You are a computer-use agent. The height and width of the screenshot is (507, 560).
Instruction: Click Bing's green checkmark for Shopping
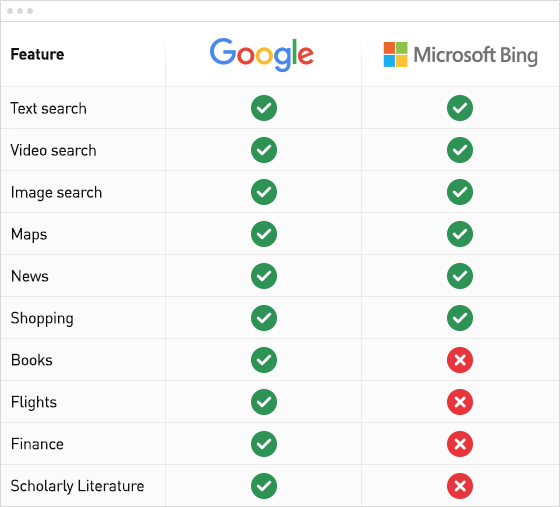[460, 318]
